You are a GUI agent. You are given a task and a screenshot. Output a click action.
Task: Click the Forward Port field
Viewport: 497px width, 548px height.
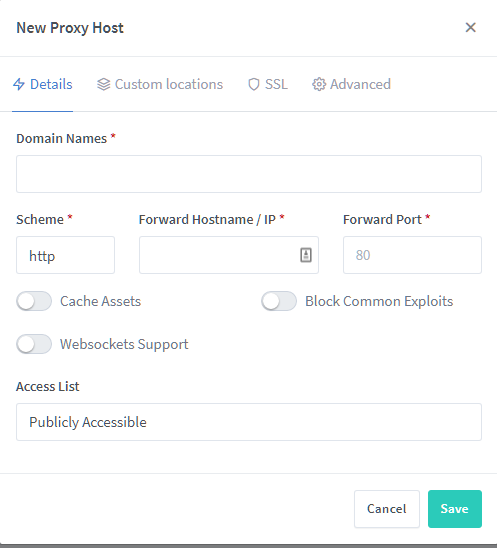pyautogui.click(x=412, y=255)
